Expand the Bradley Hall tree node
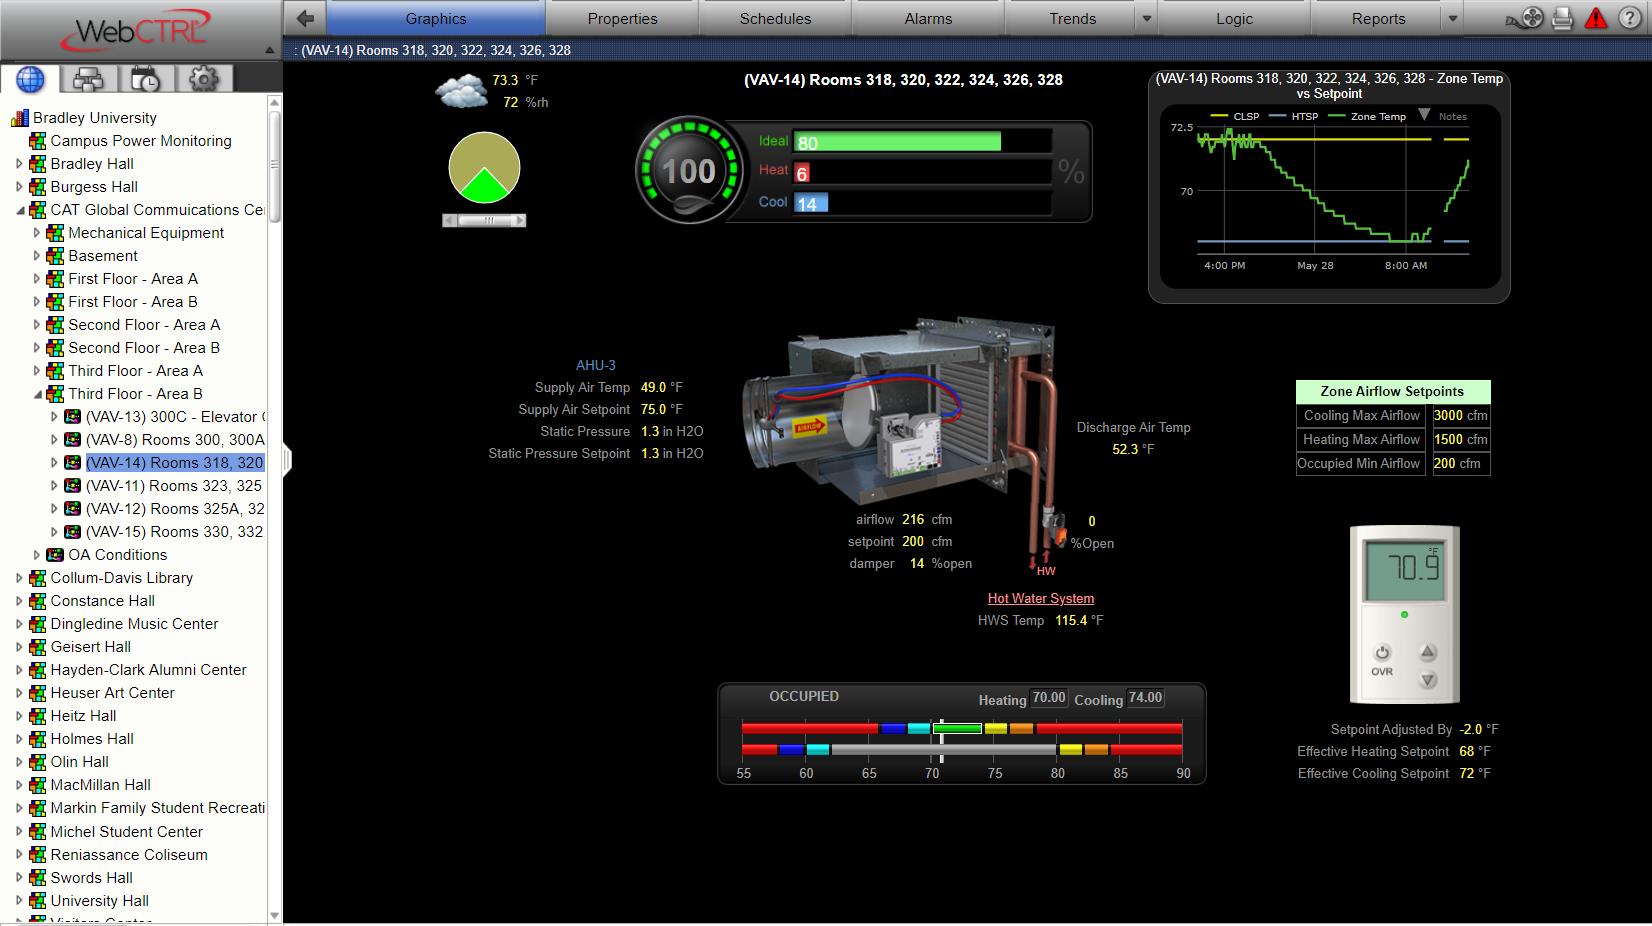 tap(19, 164)
